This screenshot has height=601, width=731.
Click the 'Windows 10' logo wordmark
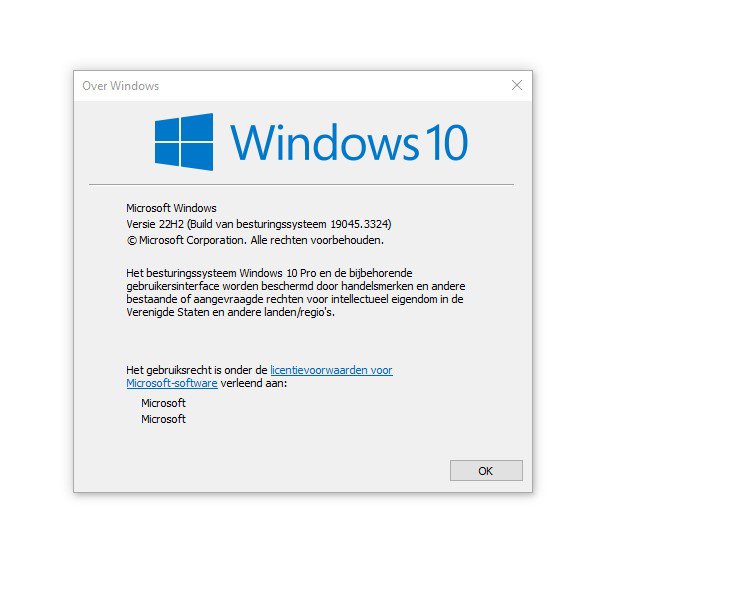click(349, 142)
